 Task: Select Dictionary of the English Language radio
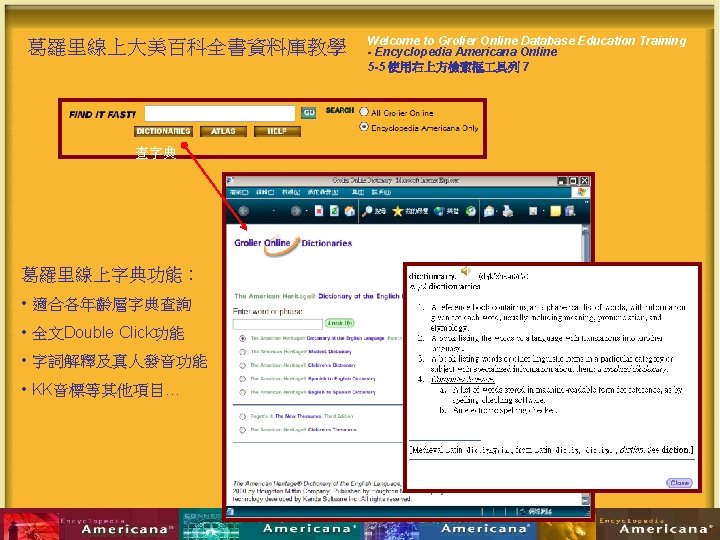(x=242, y=338)
